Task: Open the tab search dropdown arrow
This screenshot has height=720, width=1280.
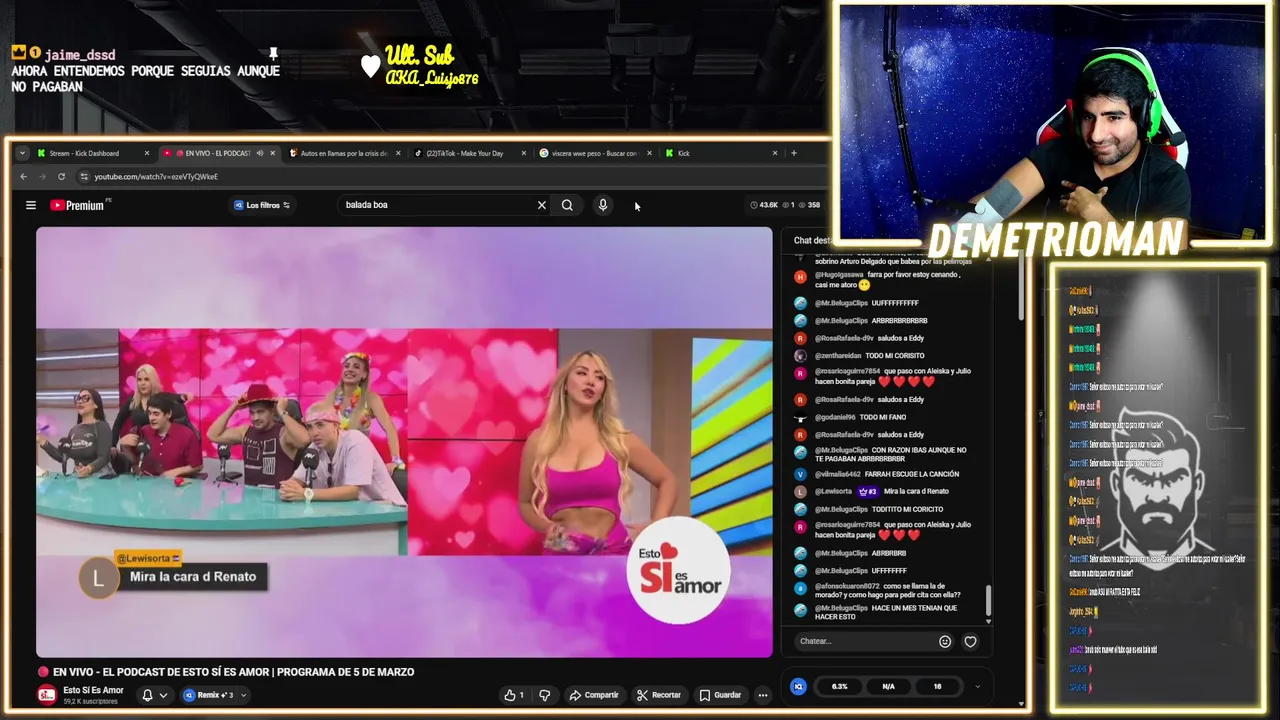Action: tap(22, 153)
